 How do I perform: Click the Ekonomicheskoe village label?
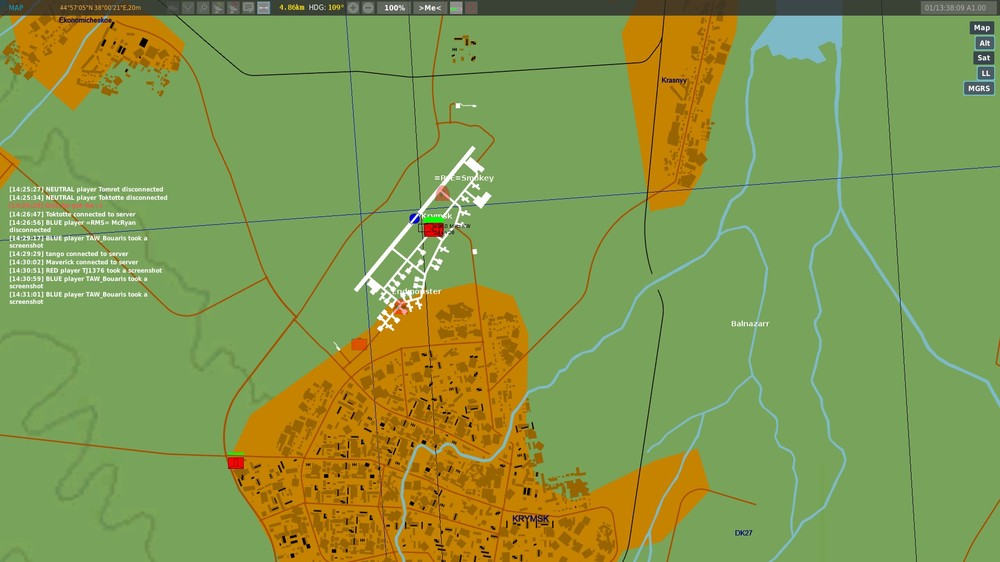pos(85,20)
